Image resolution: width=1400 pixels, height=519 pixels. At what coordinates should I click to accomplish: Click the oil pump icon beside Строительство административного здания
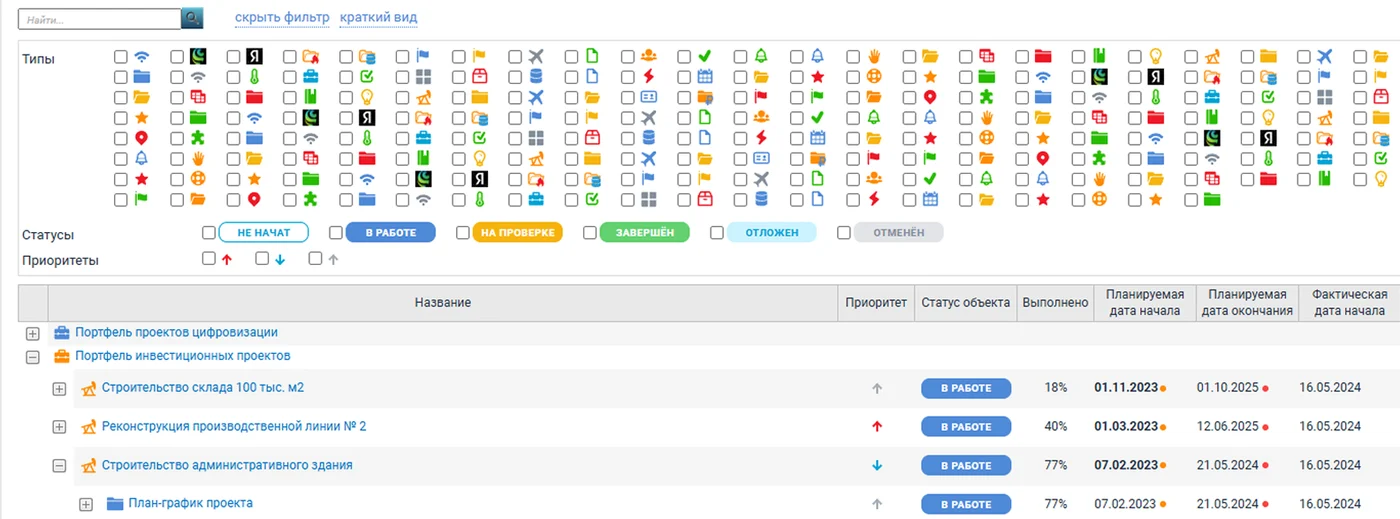click(x=88, y=466)
